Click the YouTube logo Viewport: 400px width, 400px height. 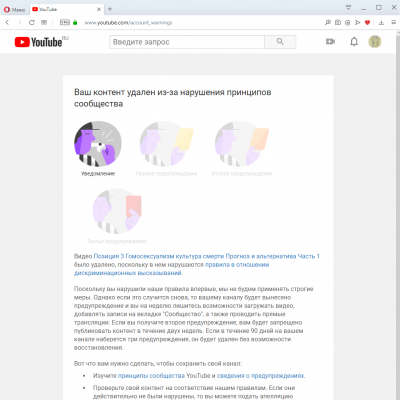pos(38,42)
